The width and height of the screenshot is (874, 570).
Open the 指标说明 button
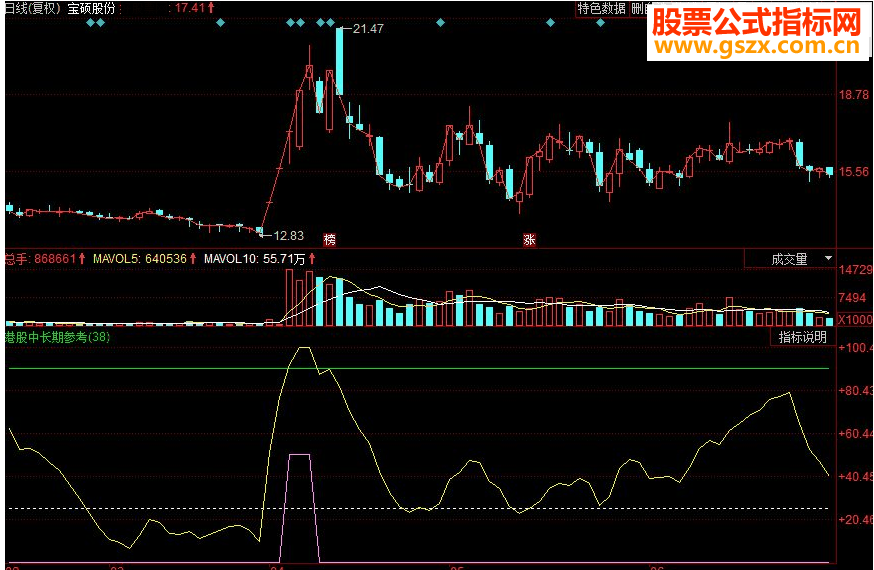pos(802,337)
